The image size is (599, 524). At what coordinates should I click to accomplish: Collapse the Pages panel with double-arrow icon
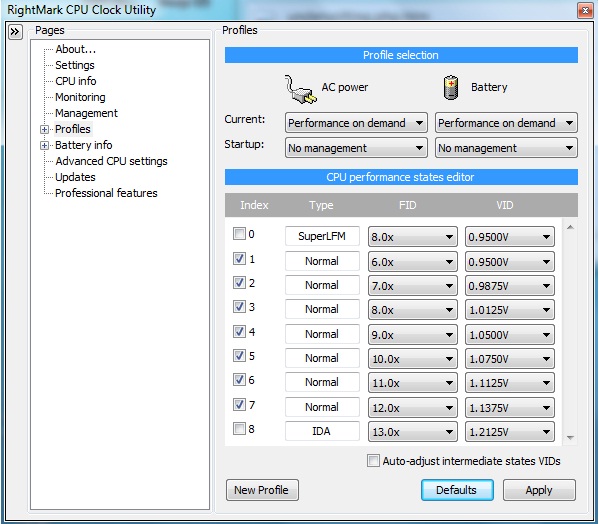15,31
